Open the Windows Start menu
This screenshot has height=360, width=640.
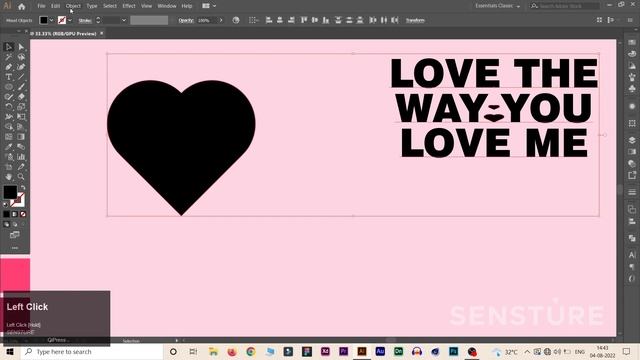coord(10,351)
